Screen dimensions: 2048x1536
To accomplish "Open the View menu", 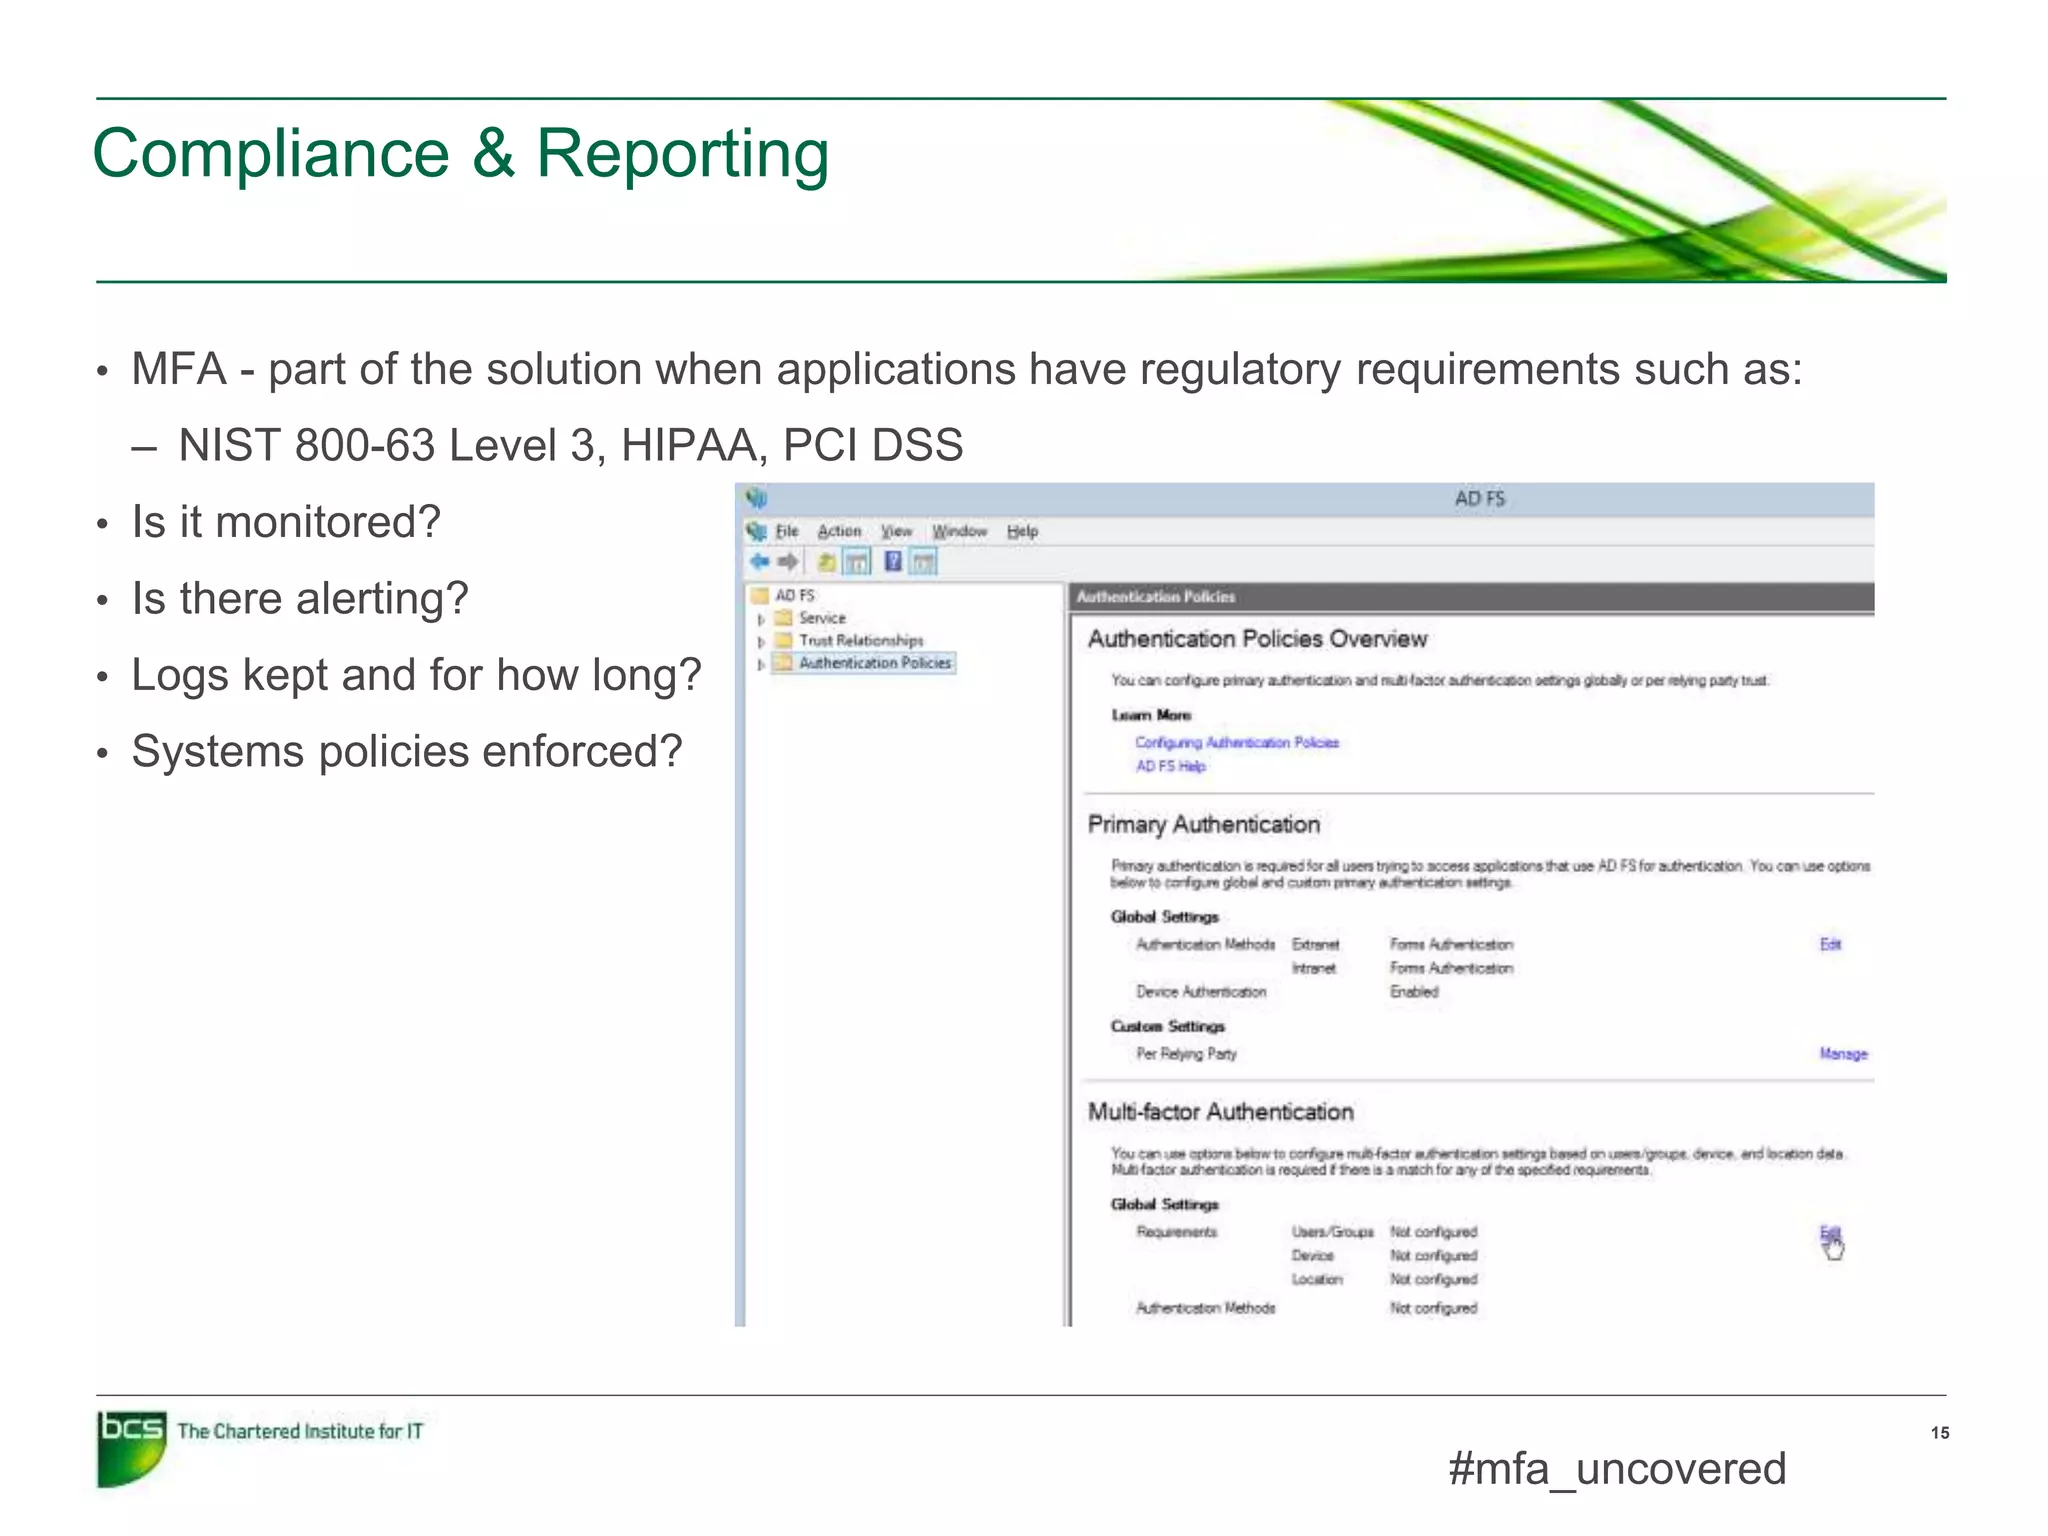I will tap(897, 531).
